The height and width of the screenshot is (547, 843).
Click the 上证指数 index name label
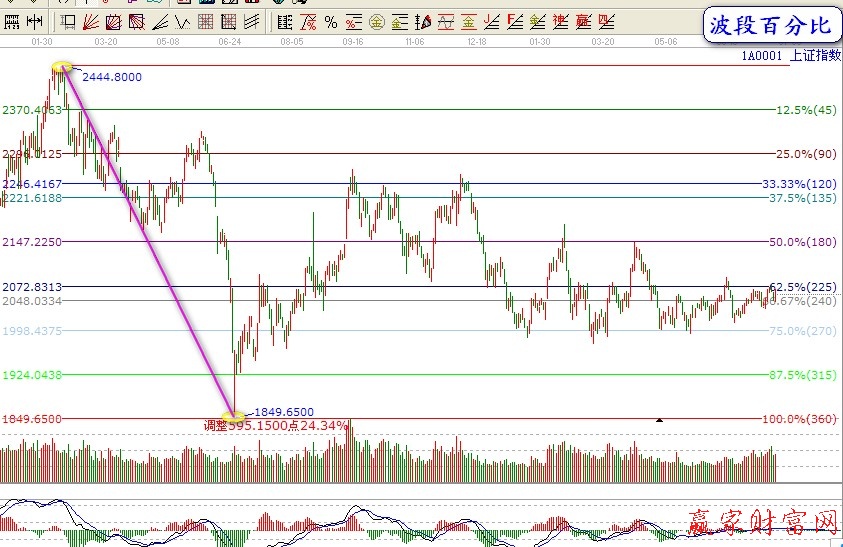pyautogui.click(x=814, y=56)
